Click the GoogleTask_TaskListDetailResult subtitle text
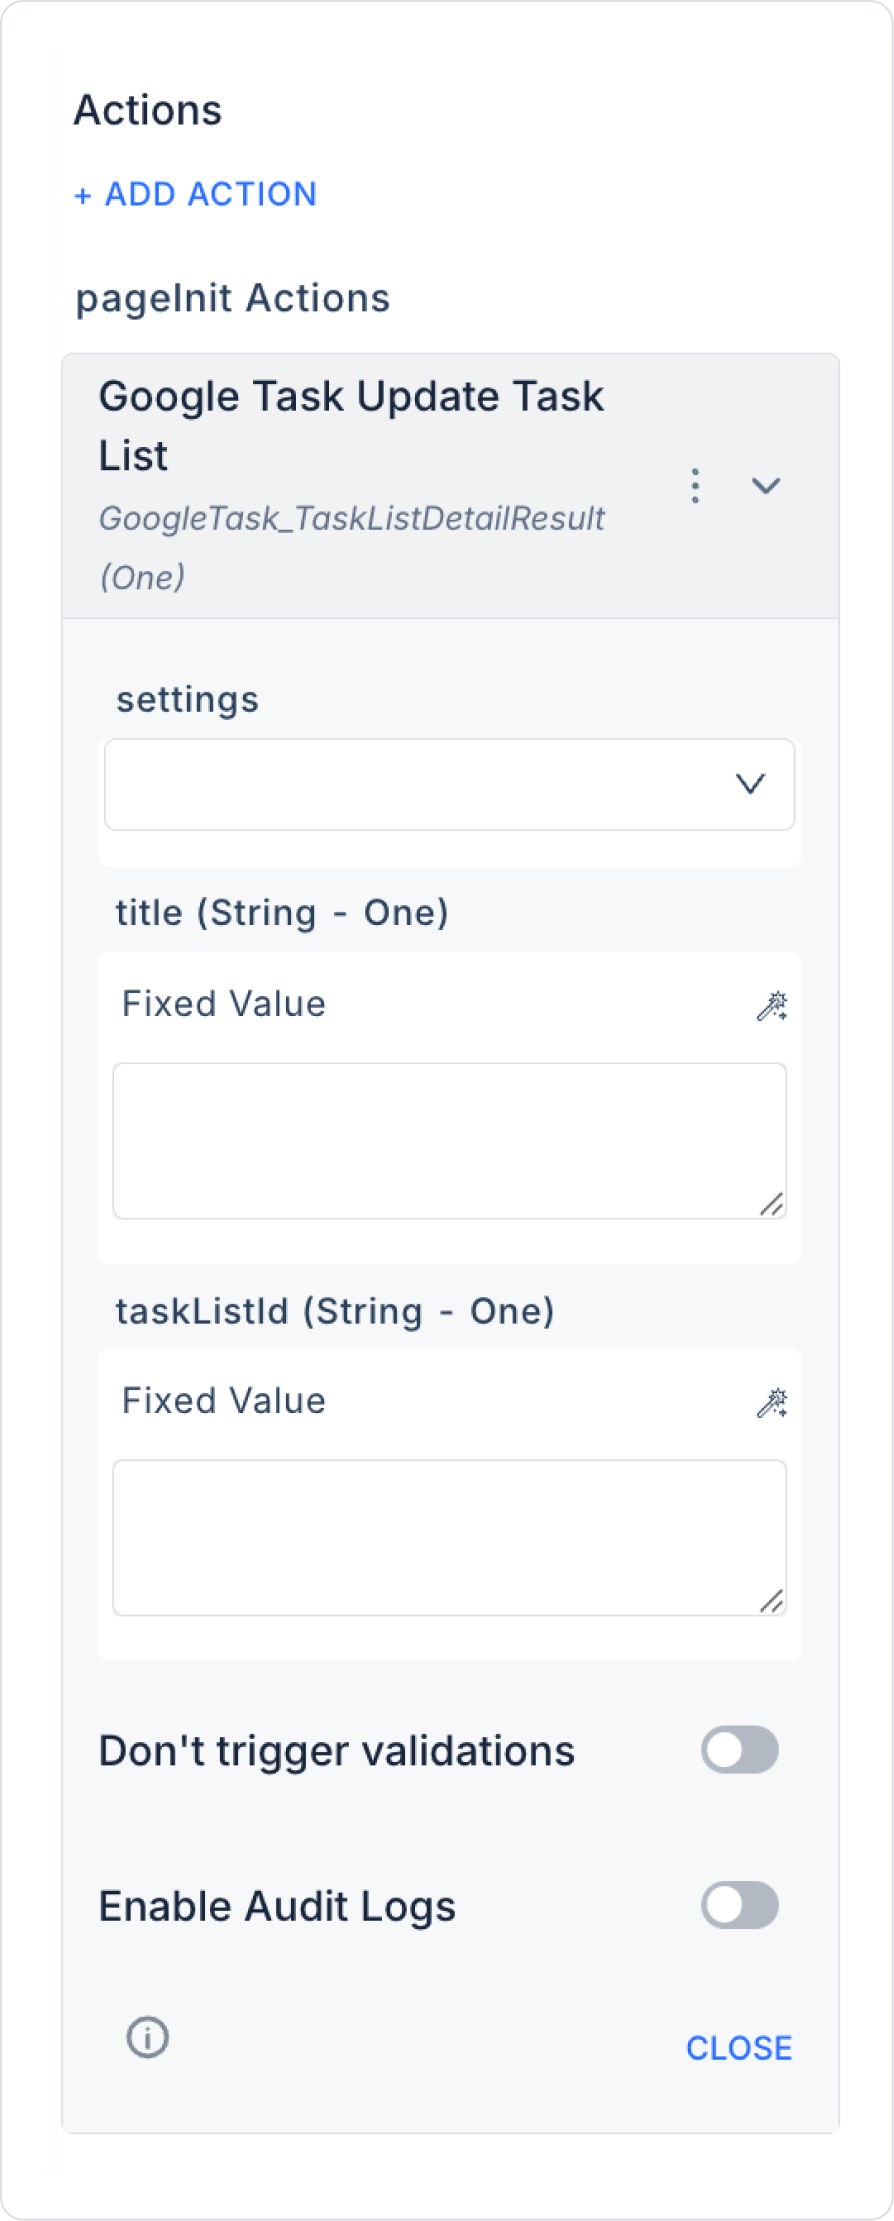 click(352, 519)
